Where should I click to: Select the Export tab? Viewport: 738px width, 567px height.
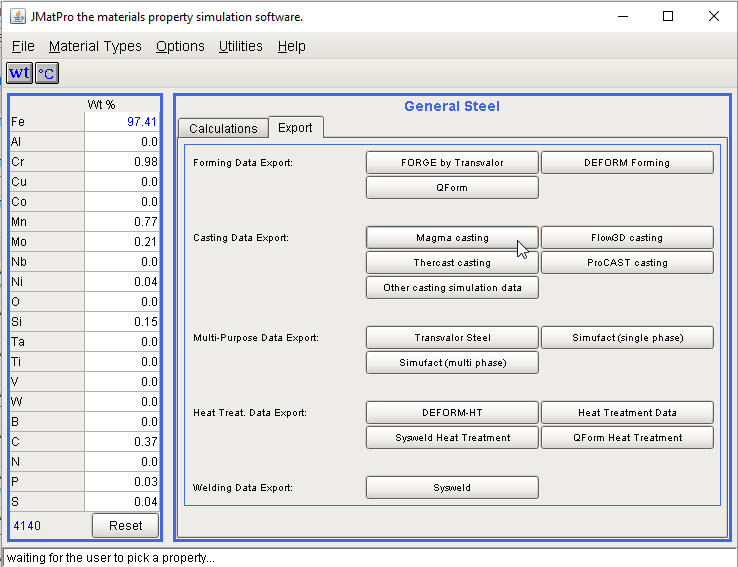(295, 127)
